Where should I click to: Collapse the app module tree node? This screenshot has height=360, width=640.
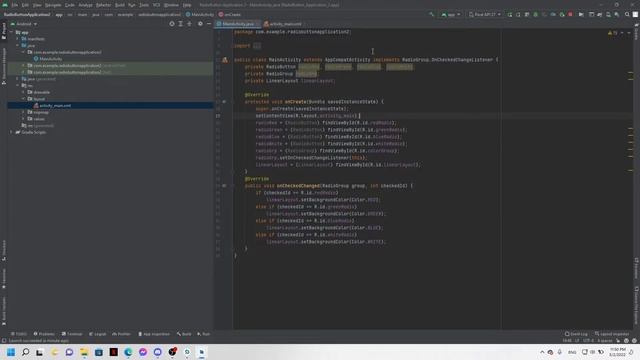click(11, 32)
